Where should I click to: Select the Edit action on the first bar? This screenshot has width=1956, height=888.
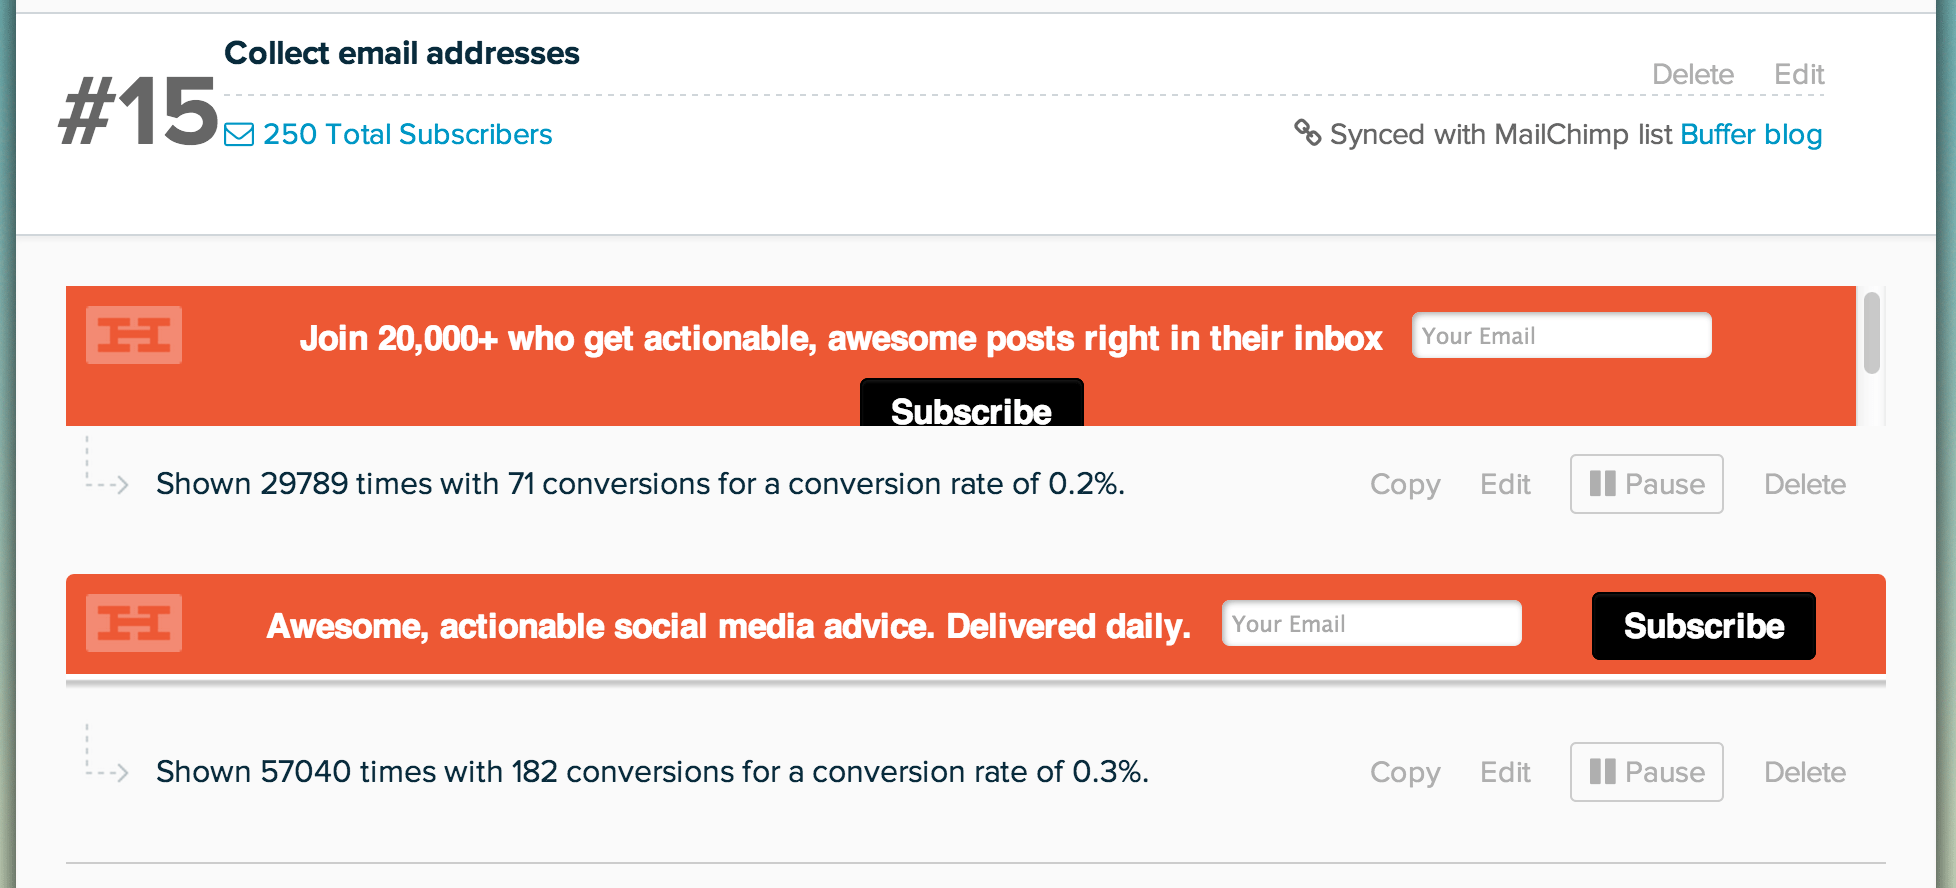[x=1504, y=483]
